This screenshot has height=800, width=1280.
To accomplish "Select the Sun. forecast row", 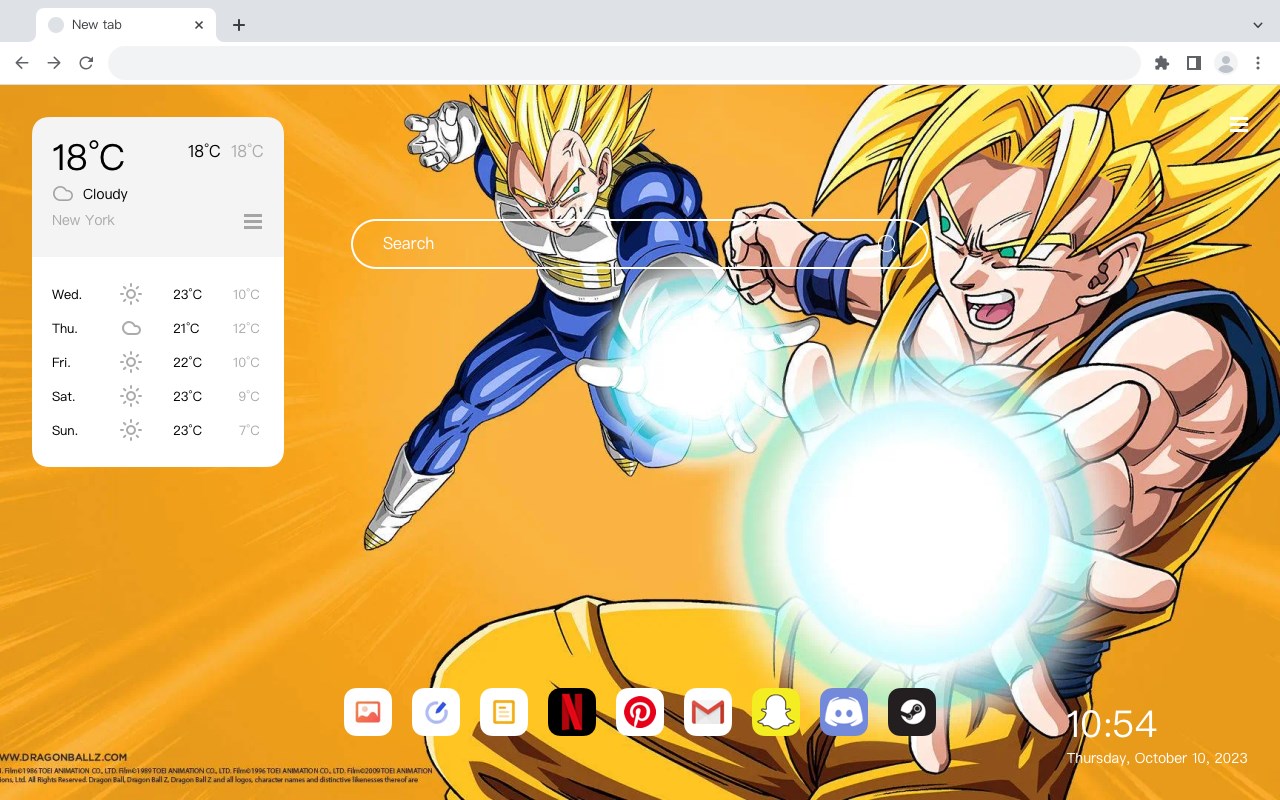I will (x=158, y=431).
